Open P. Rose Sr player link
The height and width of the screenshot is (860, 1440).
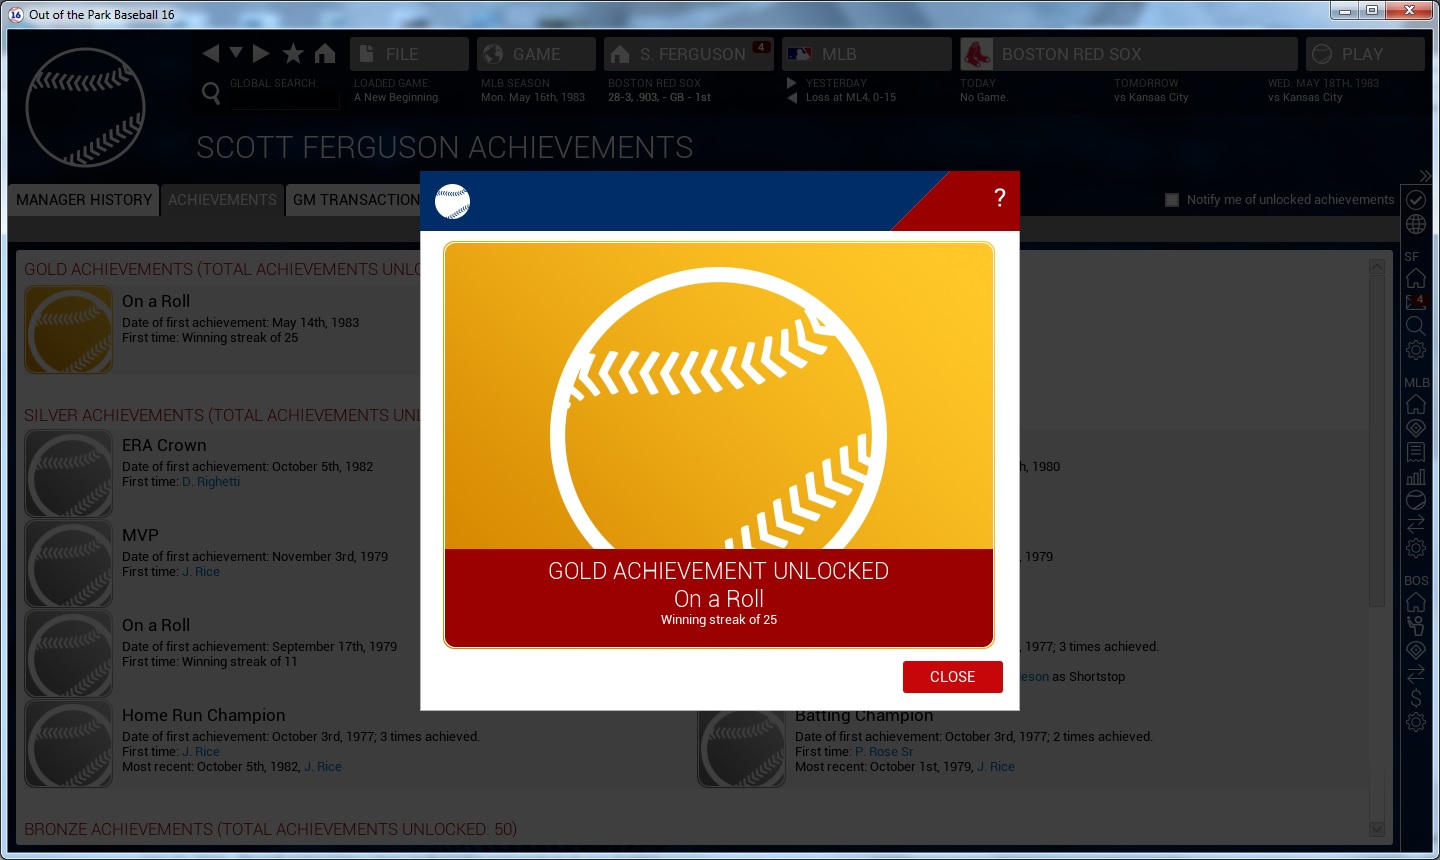click(884, 752)
